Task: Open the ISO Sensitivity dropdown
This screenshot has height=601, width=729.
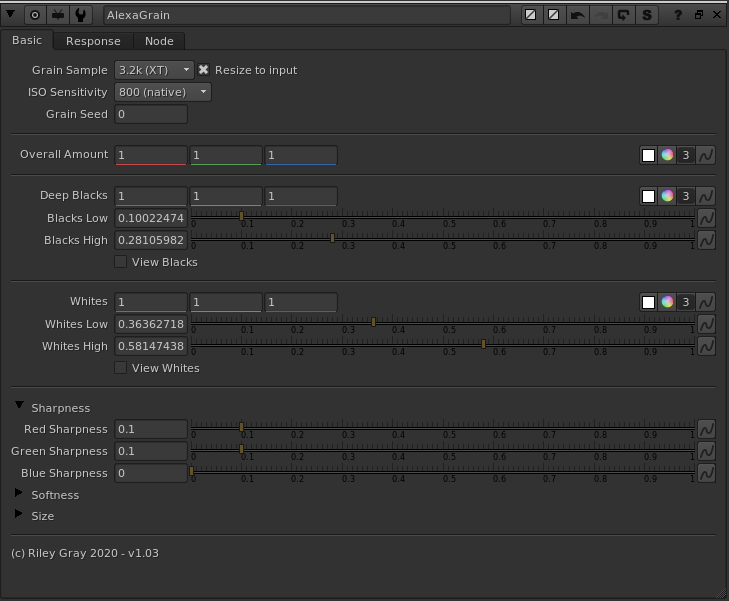Action: [x=162, y=92]
